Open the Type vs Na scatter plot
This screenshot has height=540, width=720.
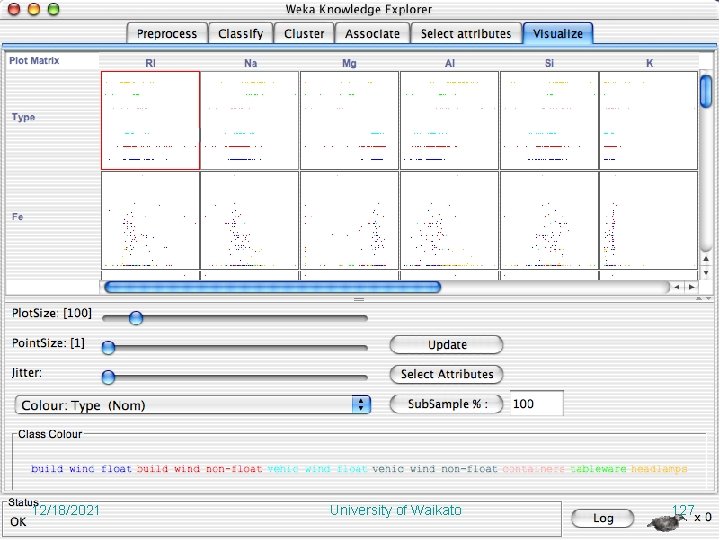click(250, 120)
